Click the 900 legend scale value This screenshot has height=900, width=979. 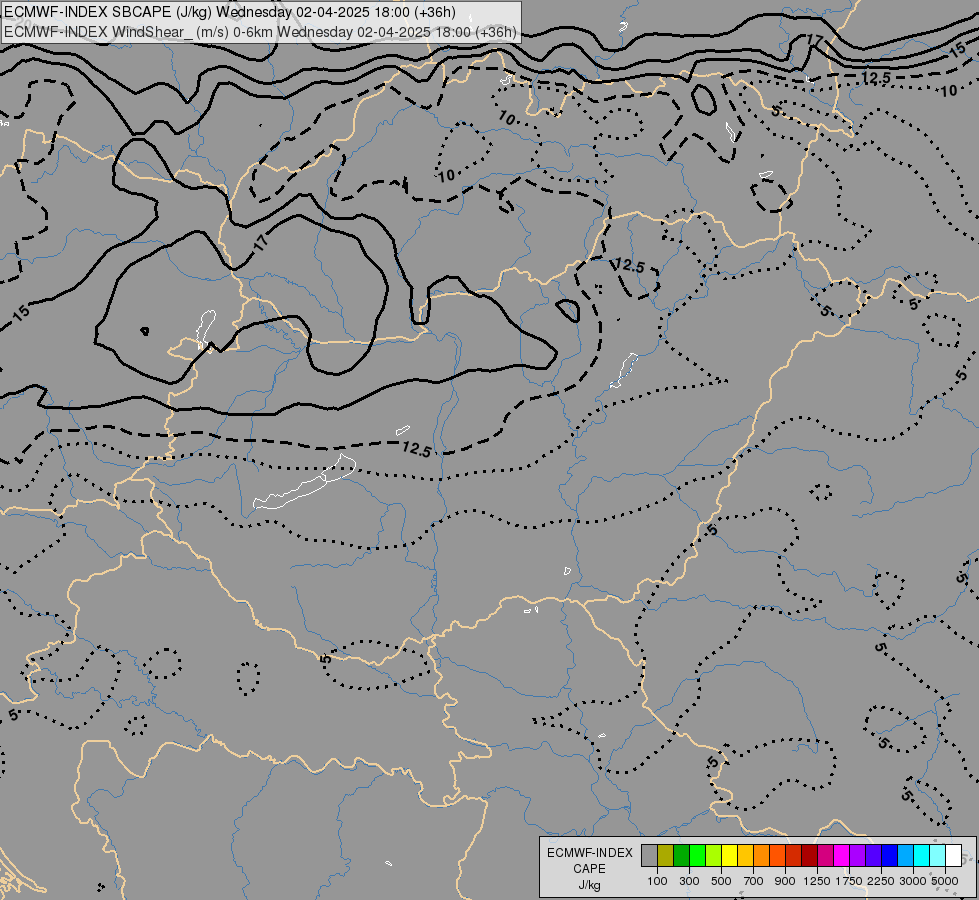[x=785, y=881]
